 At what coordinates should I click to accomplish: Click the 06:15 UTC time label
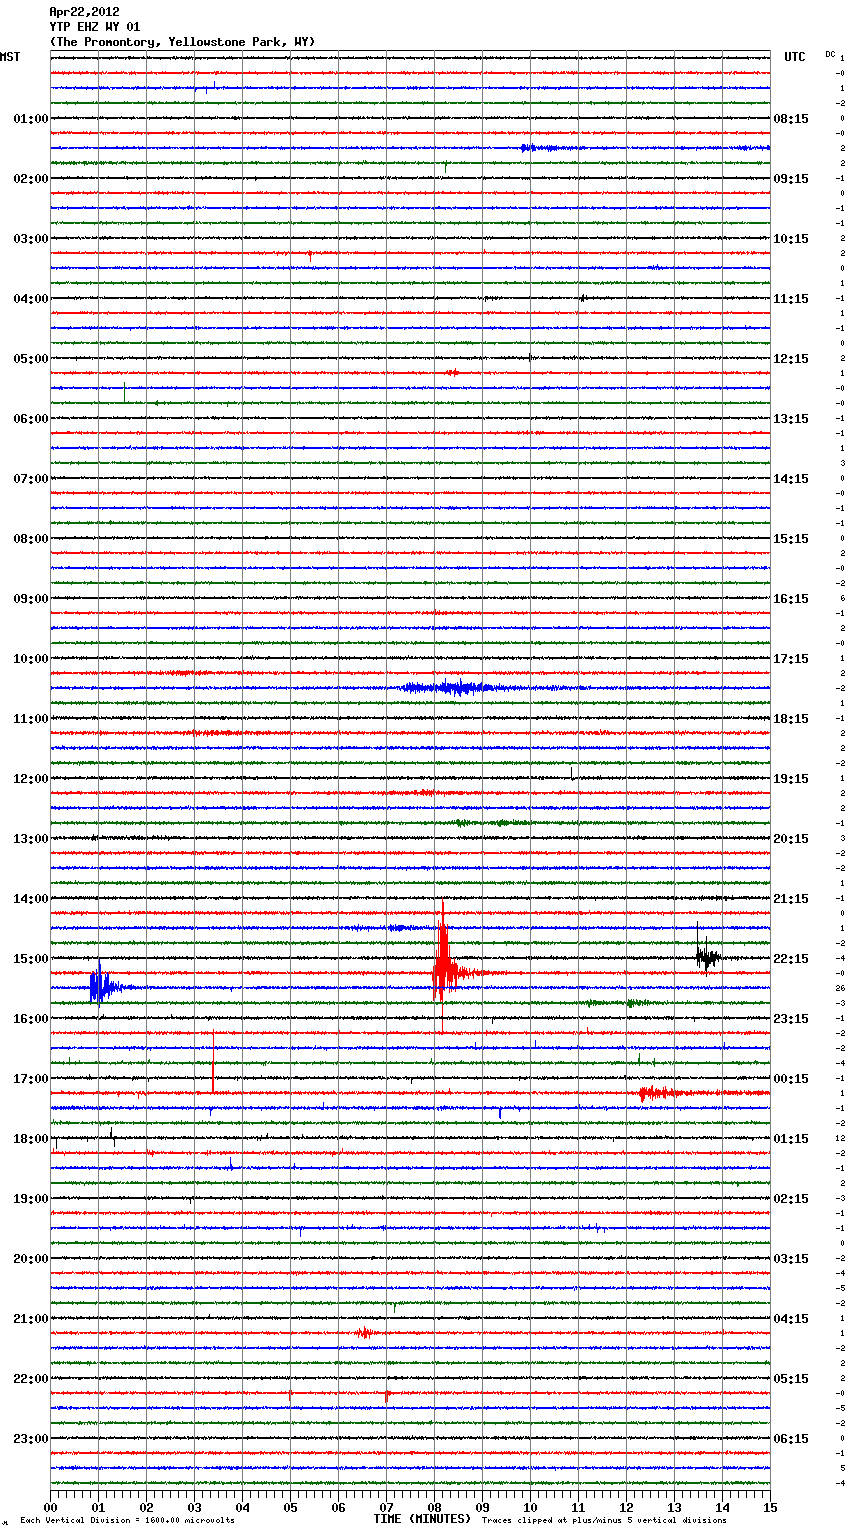pyautogui.click(x=791, y=1439)
